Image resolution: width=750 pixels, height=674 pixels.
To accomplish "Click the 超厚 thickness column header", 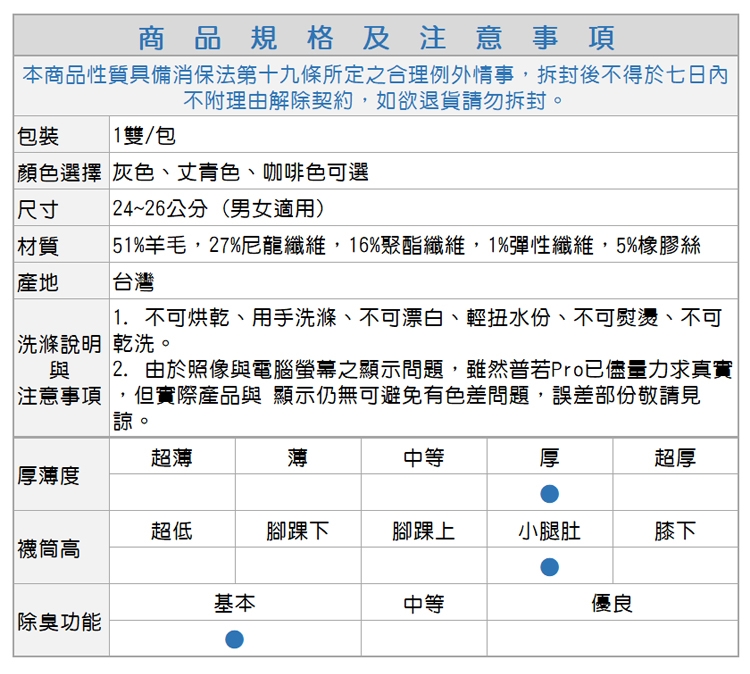I will tap(675, 458).
